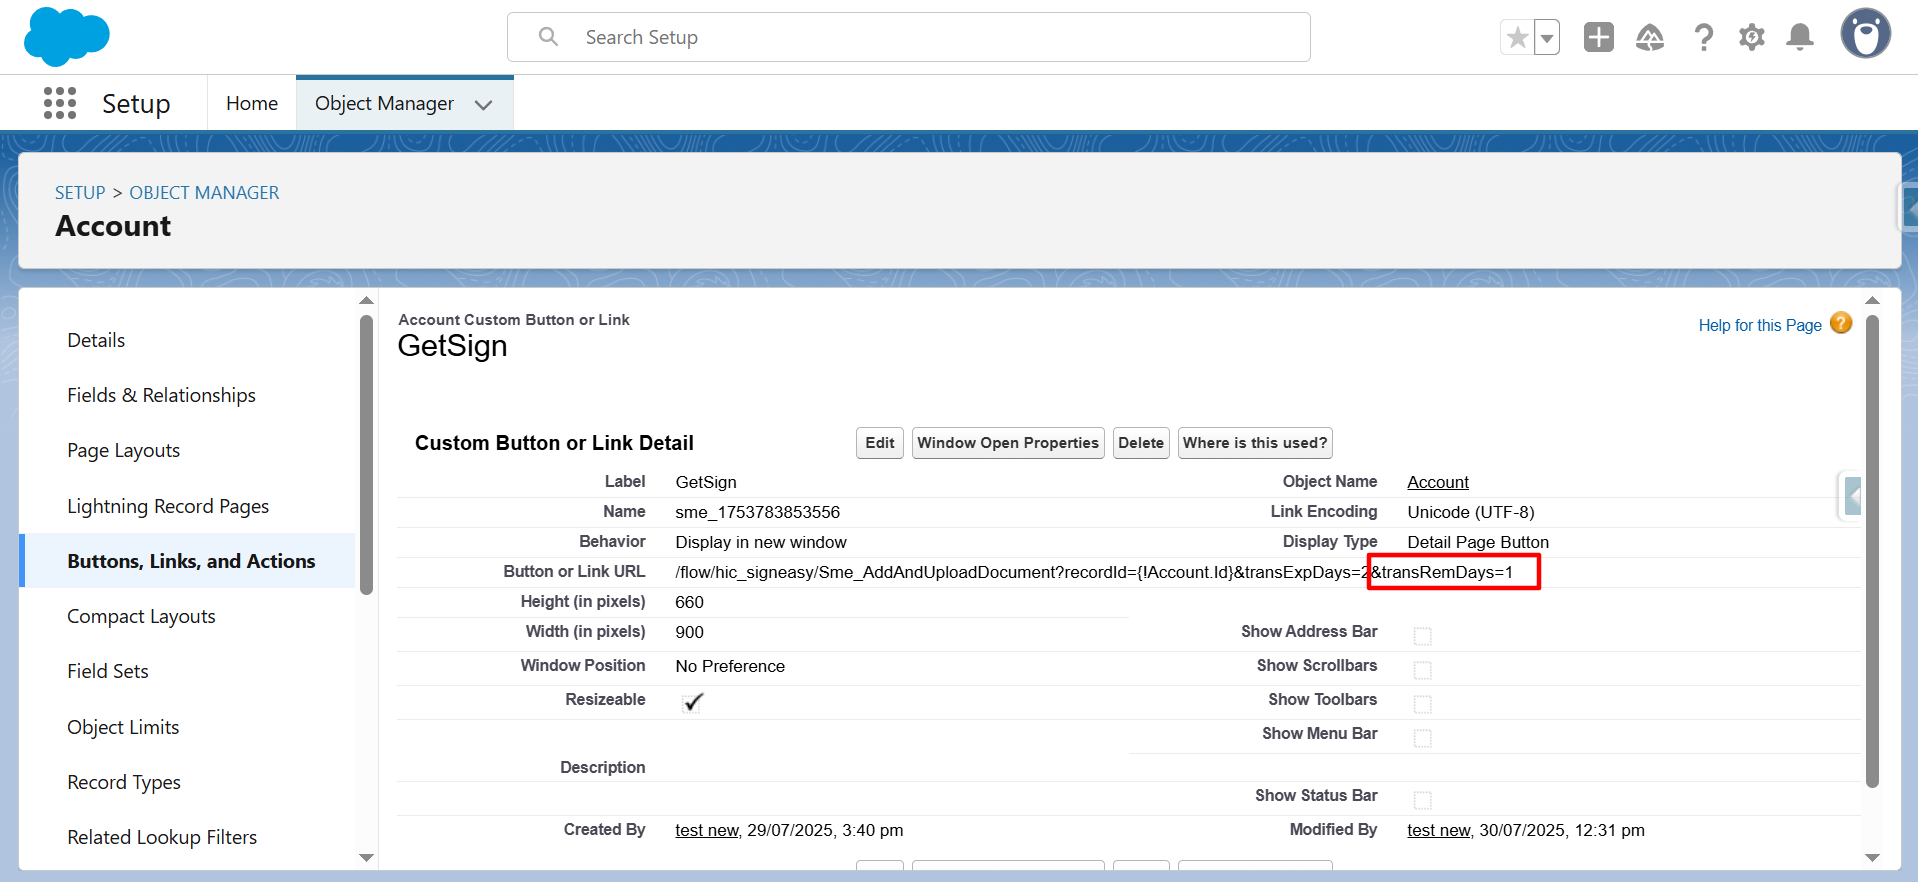This screenshot has width=1918, height=882.
Task: Click the Button or Link URL value
Action: click(x=1094, y=572)
